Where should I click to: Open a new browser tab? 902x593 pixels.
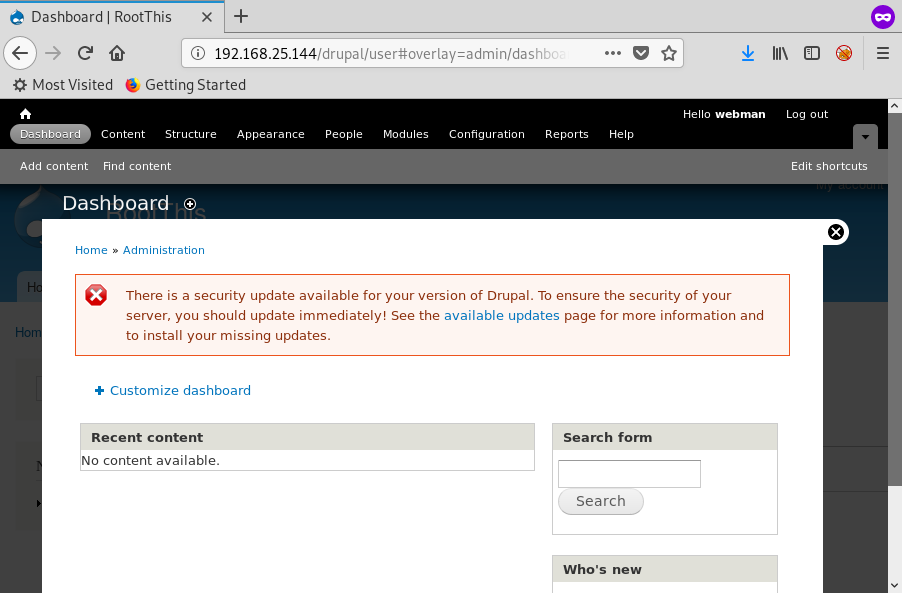pyautogui.click(x=241, y=16)
